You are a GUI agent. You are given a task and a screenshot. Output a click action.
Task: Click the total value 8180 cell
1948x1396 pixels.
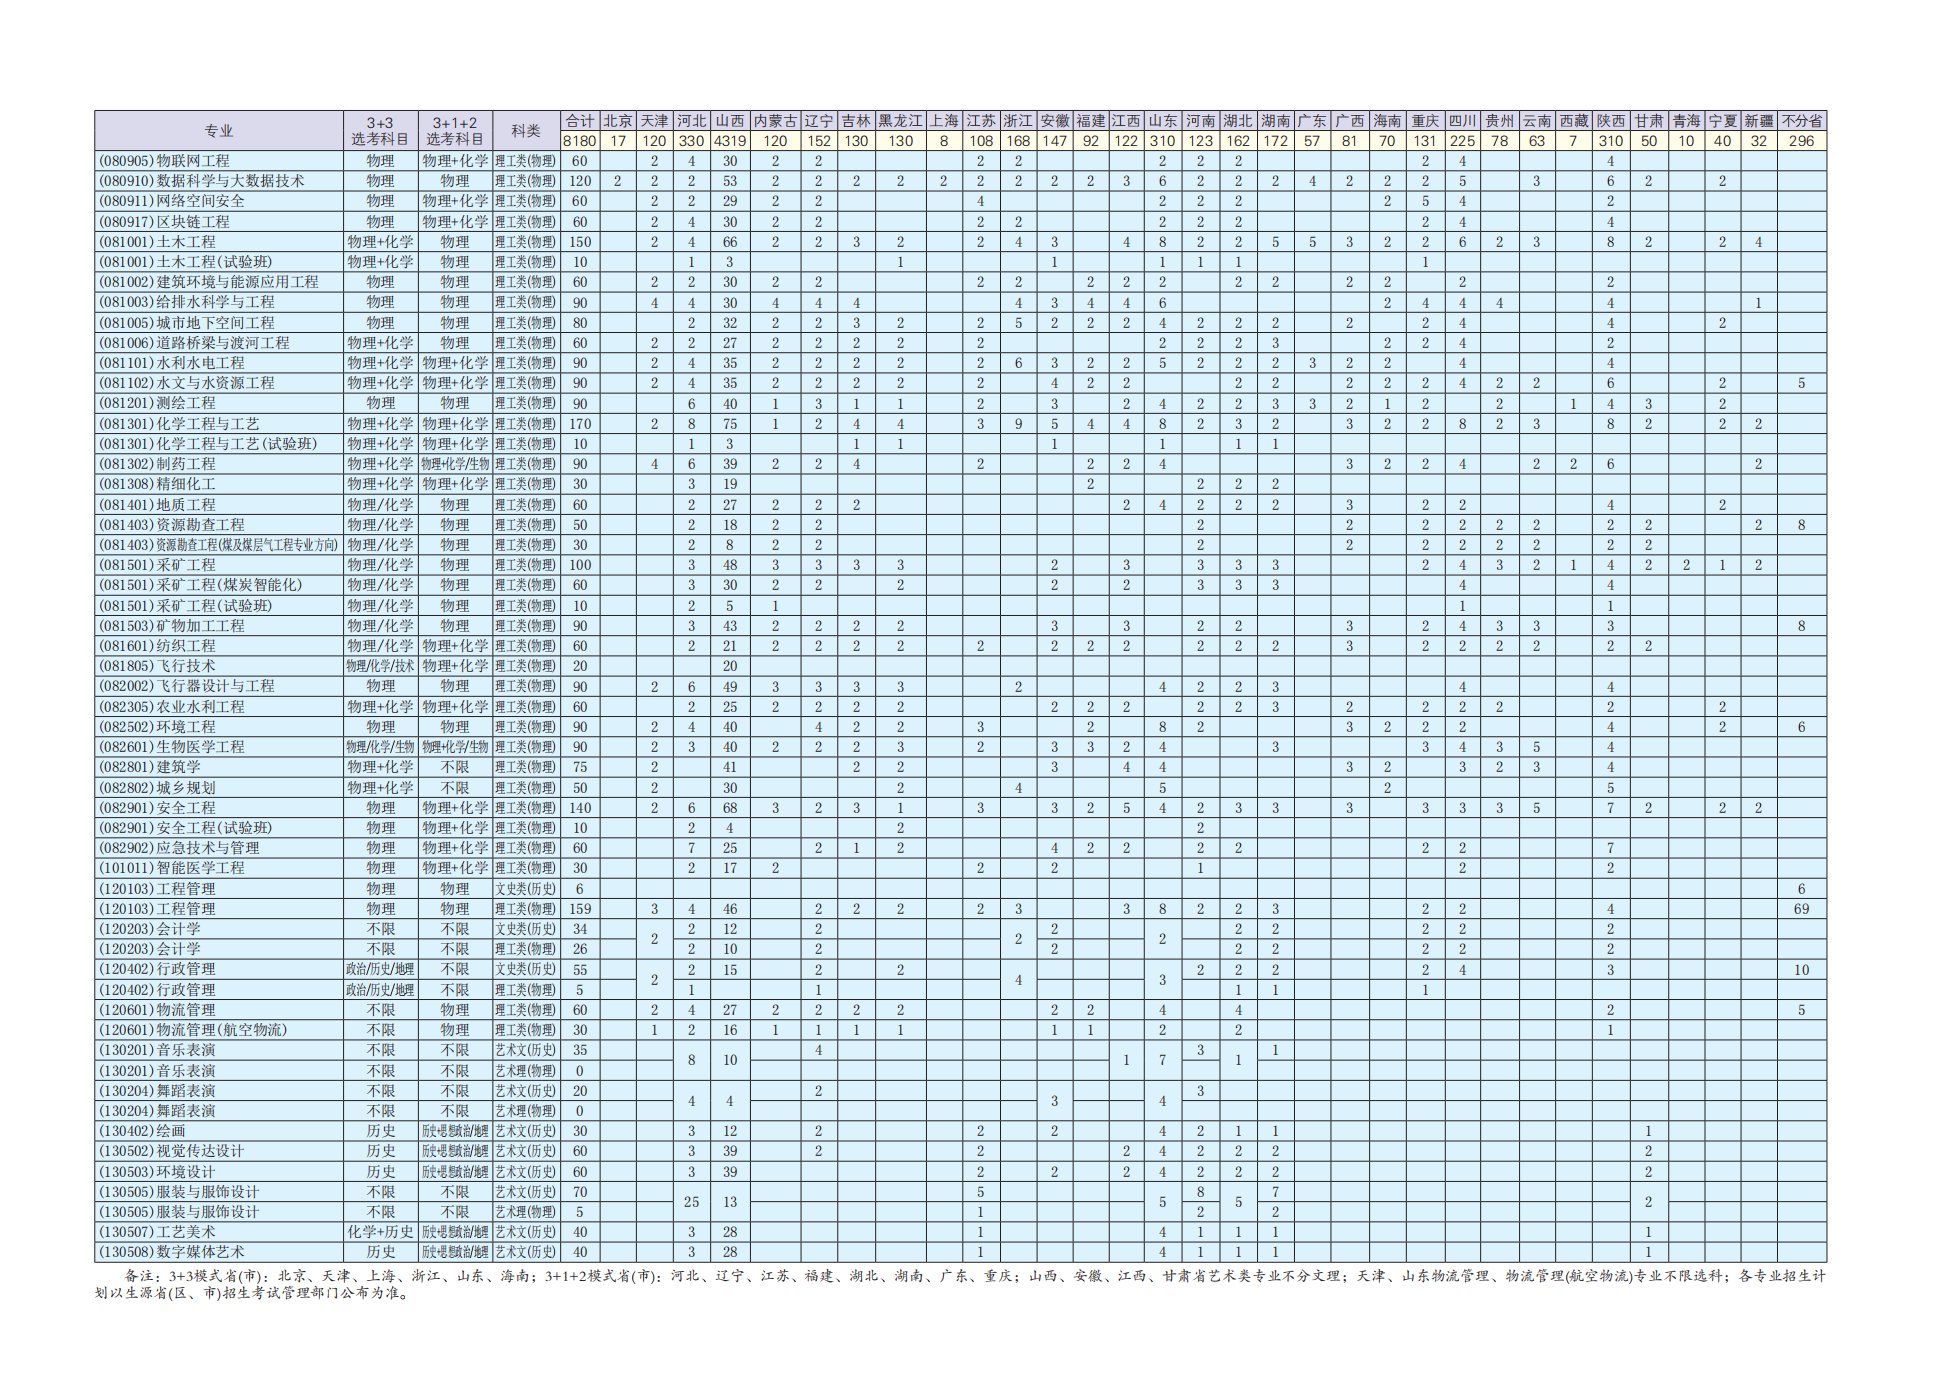(579, 141)
